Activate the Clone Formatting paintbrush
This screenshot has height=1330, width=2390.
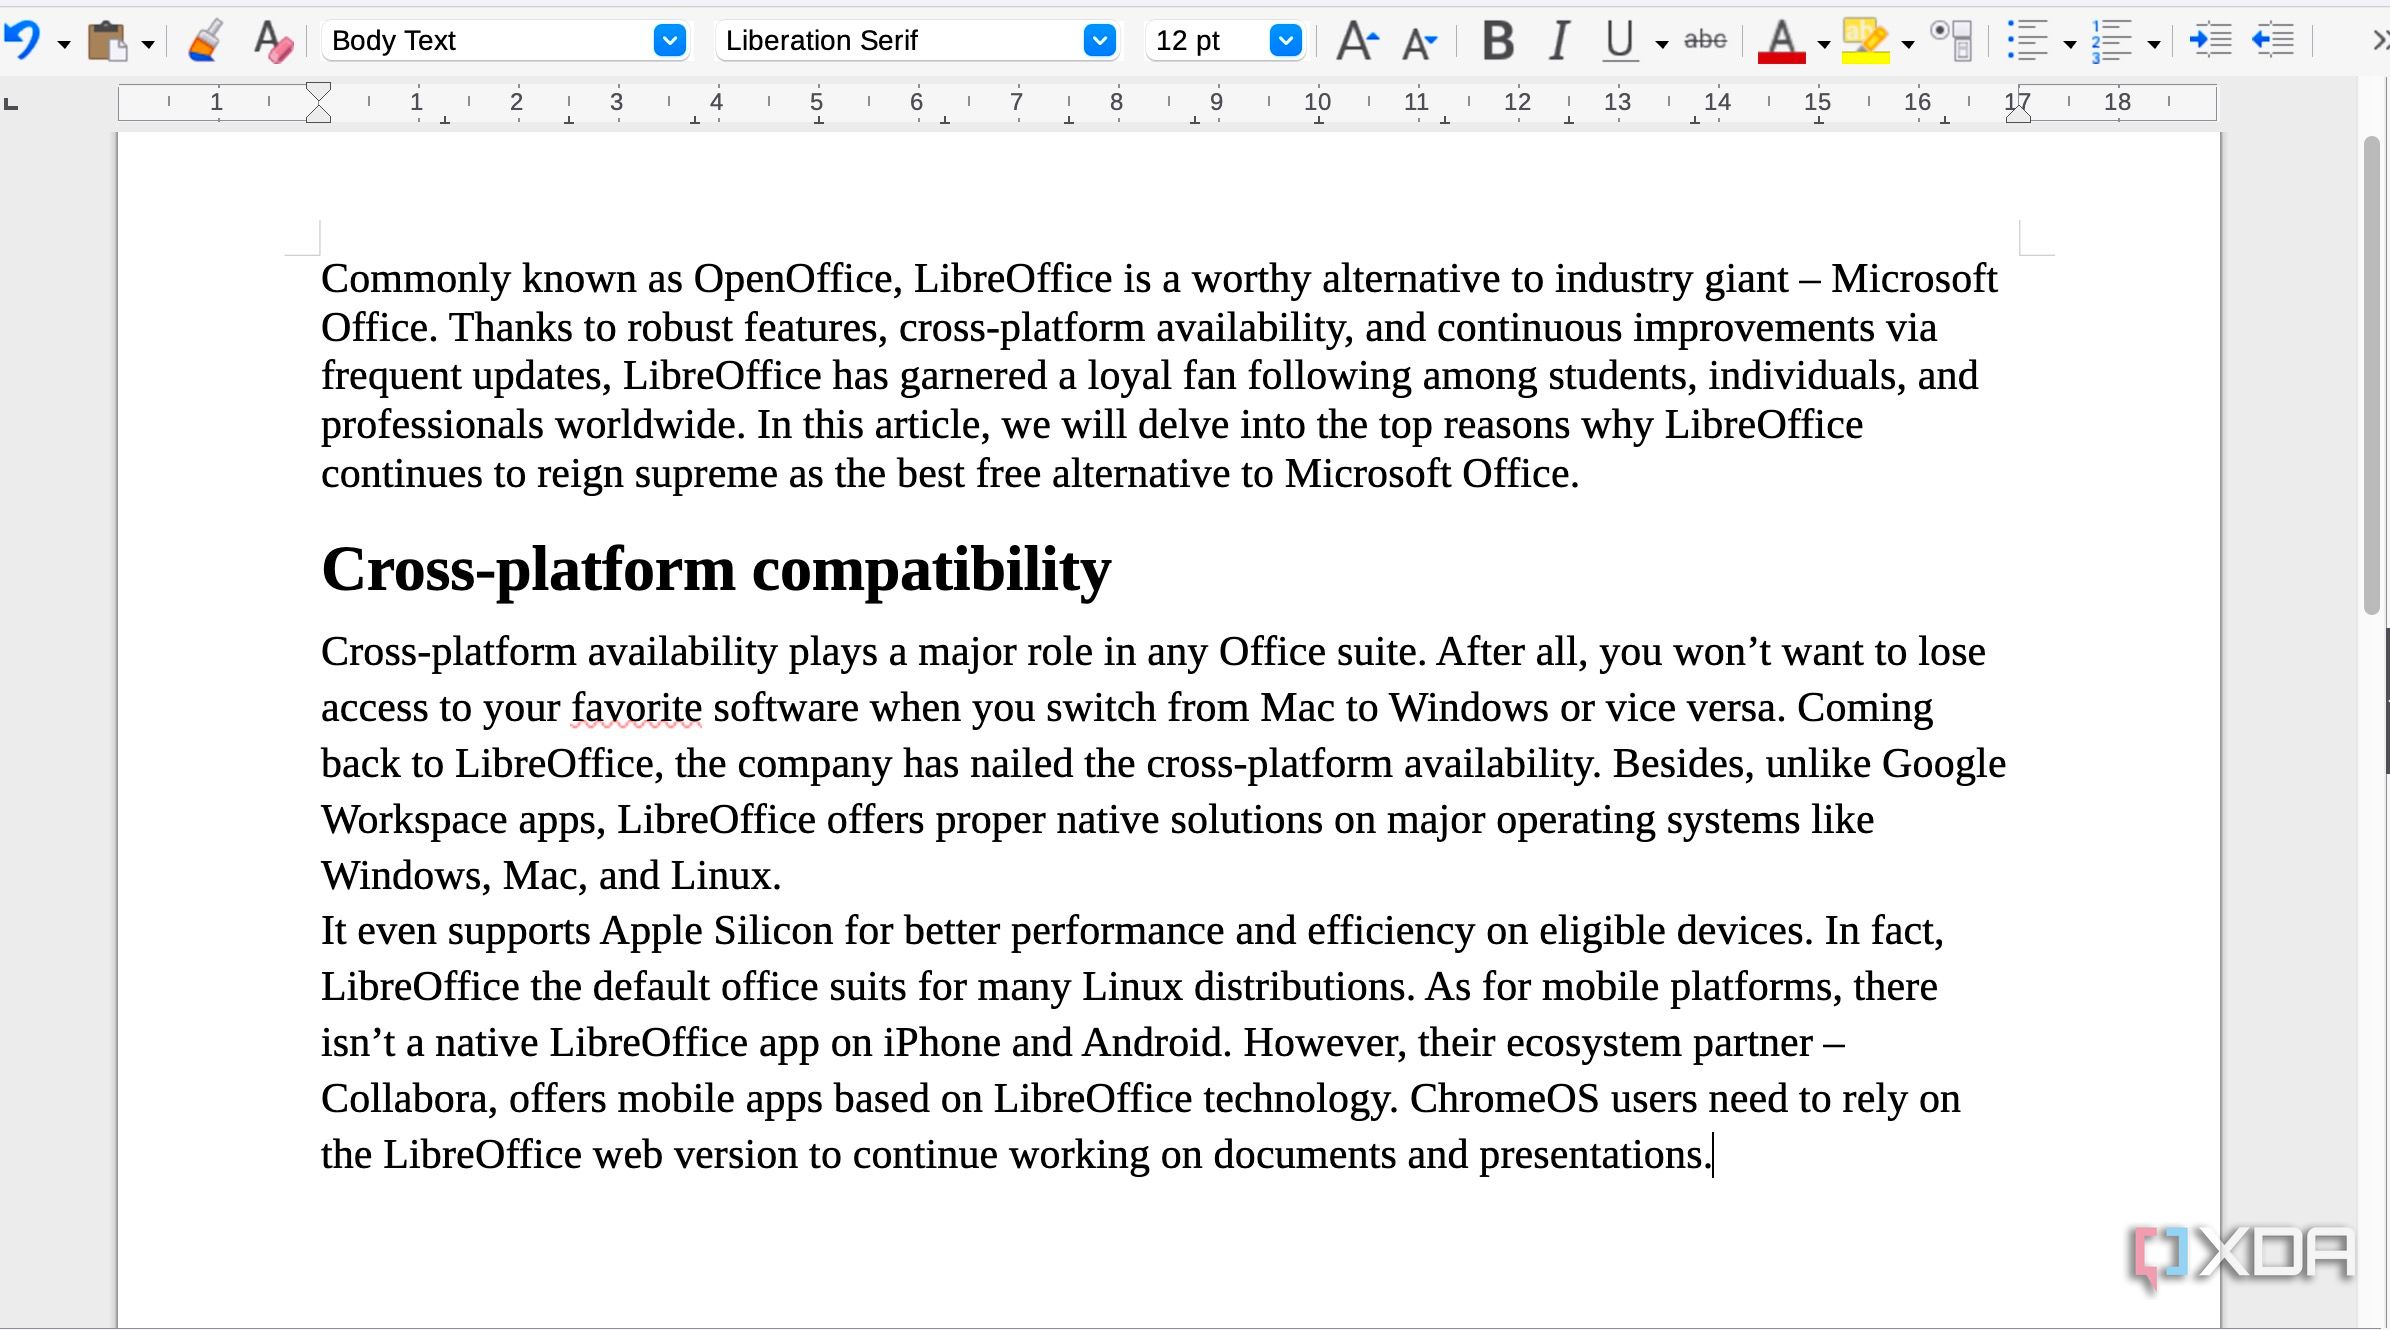pyautogui.click(x=206, y=41)
